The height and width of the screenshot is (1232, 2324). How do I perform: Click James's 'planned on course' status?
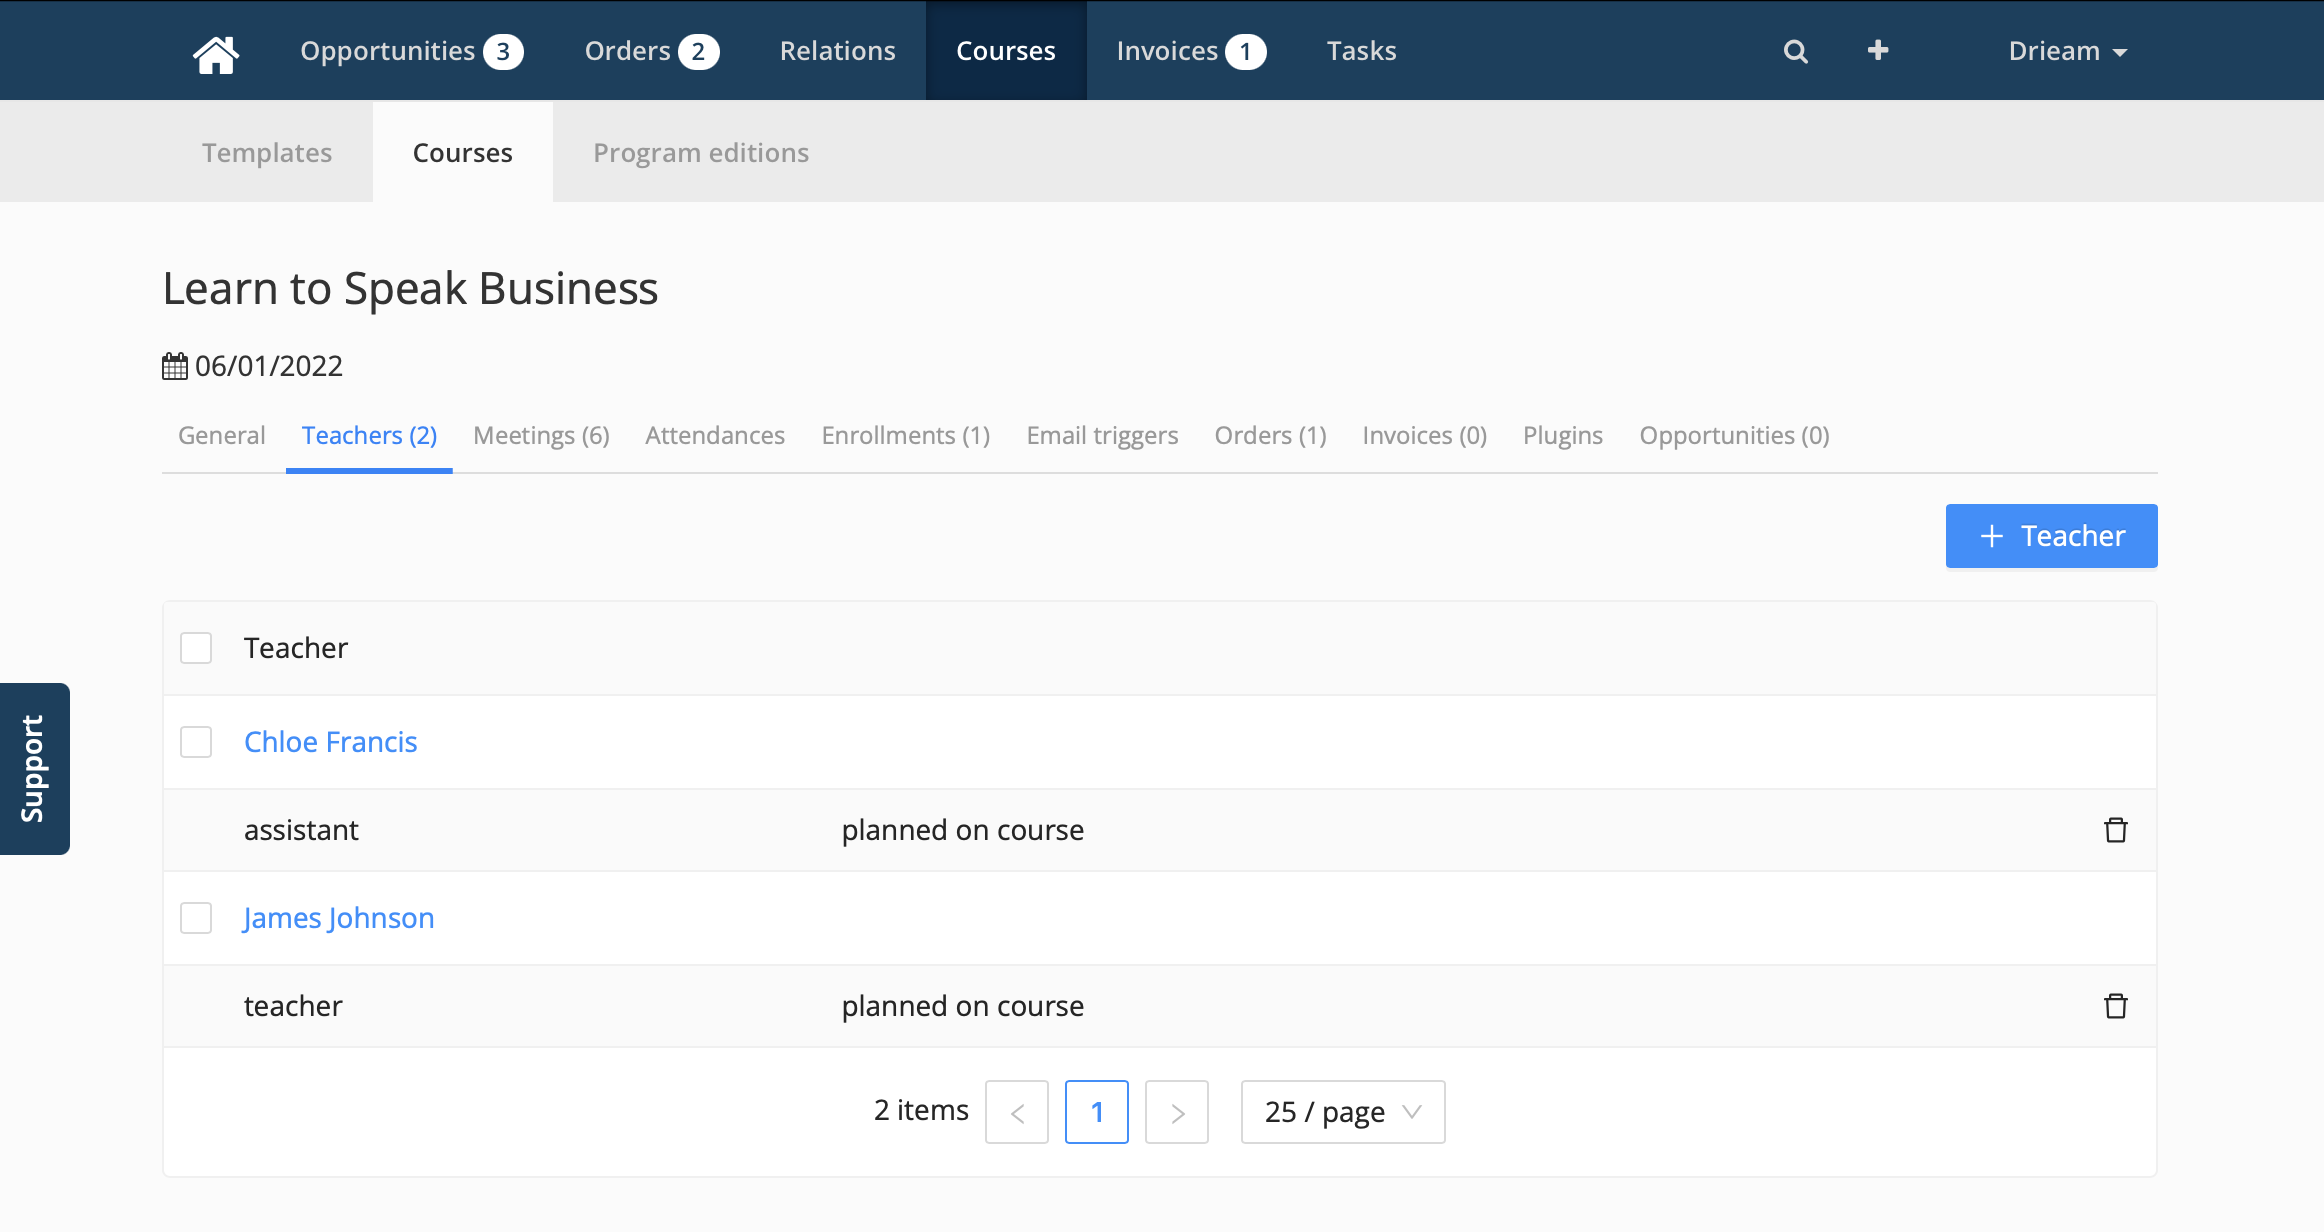coord(963,1006)
